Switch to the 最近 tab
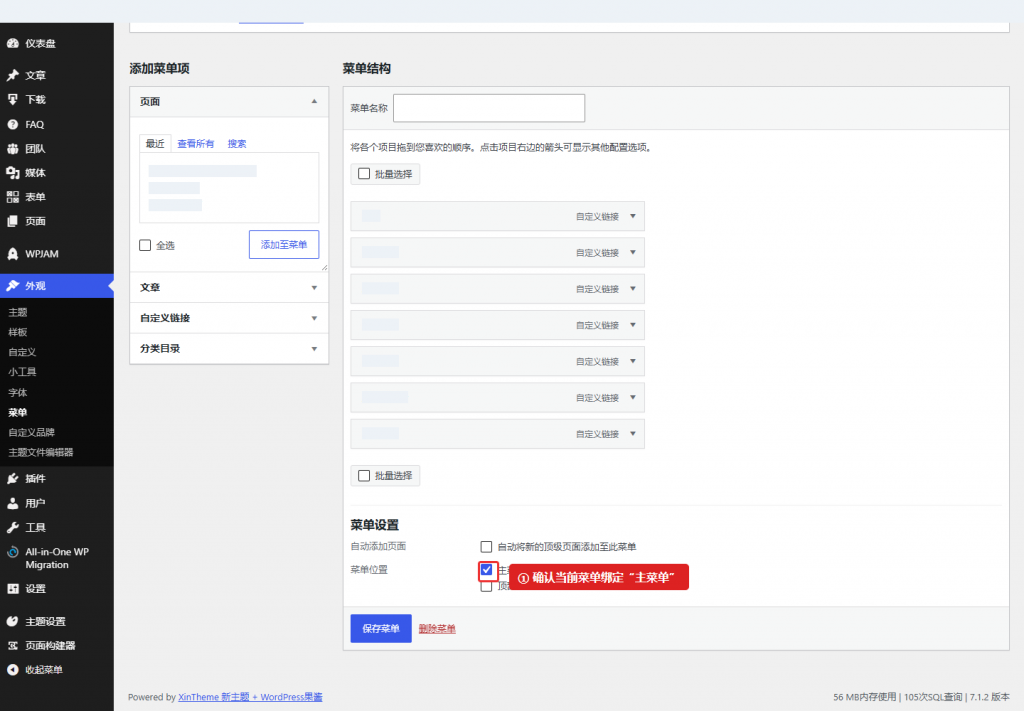This screenshot has width=1024, height=711. point(155,144)
